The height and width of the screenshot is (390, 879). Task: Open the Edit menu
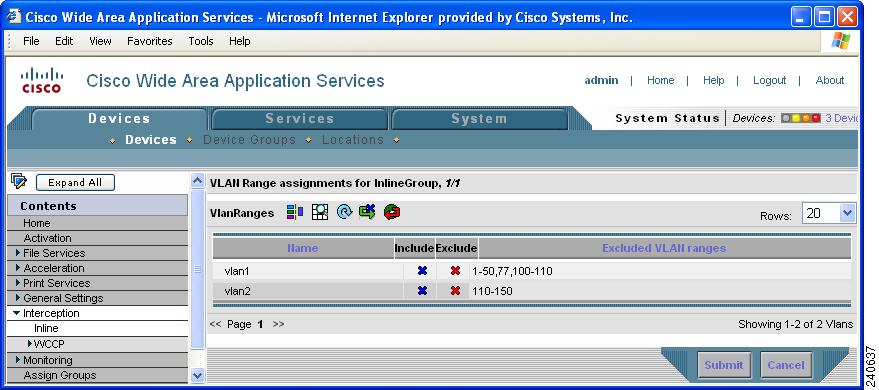[64, 41]
